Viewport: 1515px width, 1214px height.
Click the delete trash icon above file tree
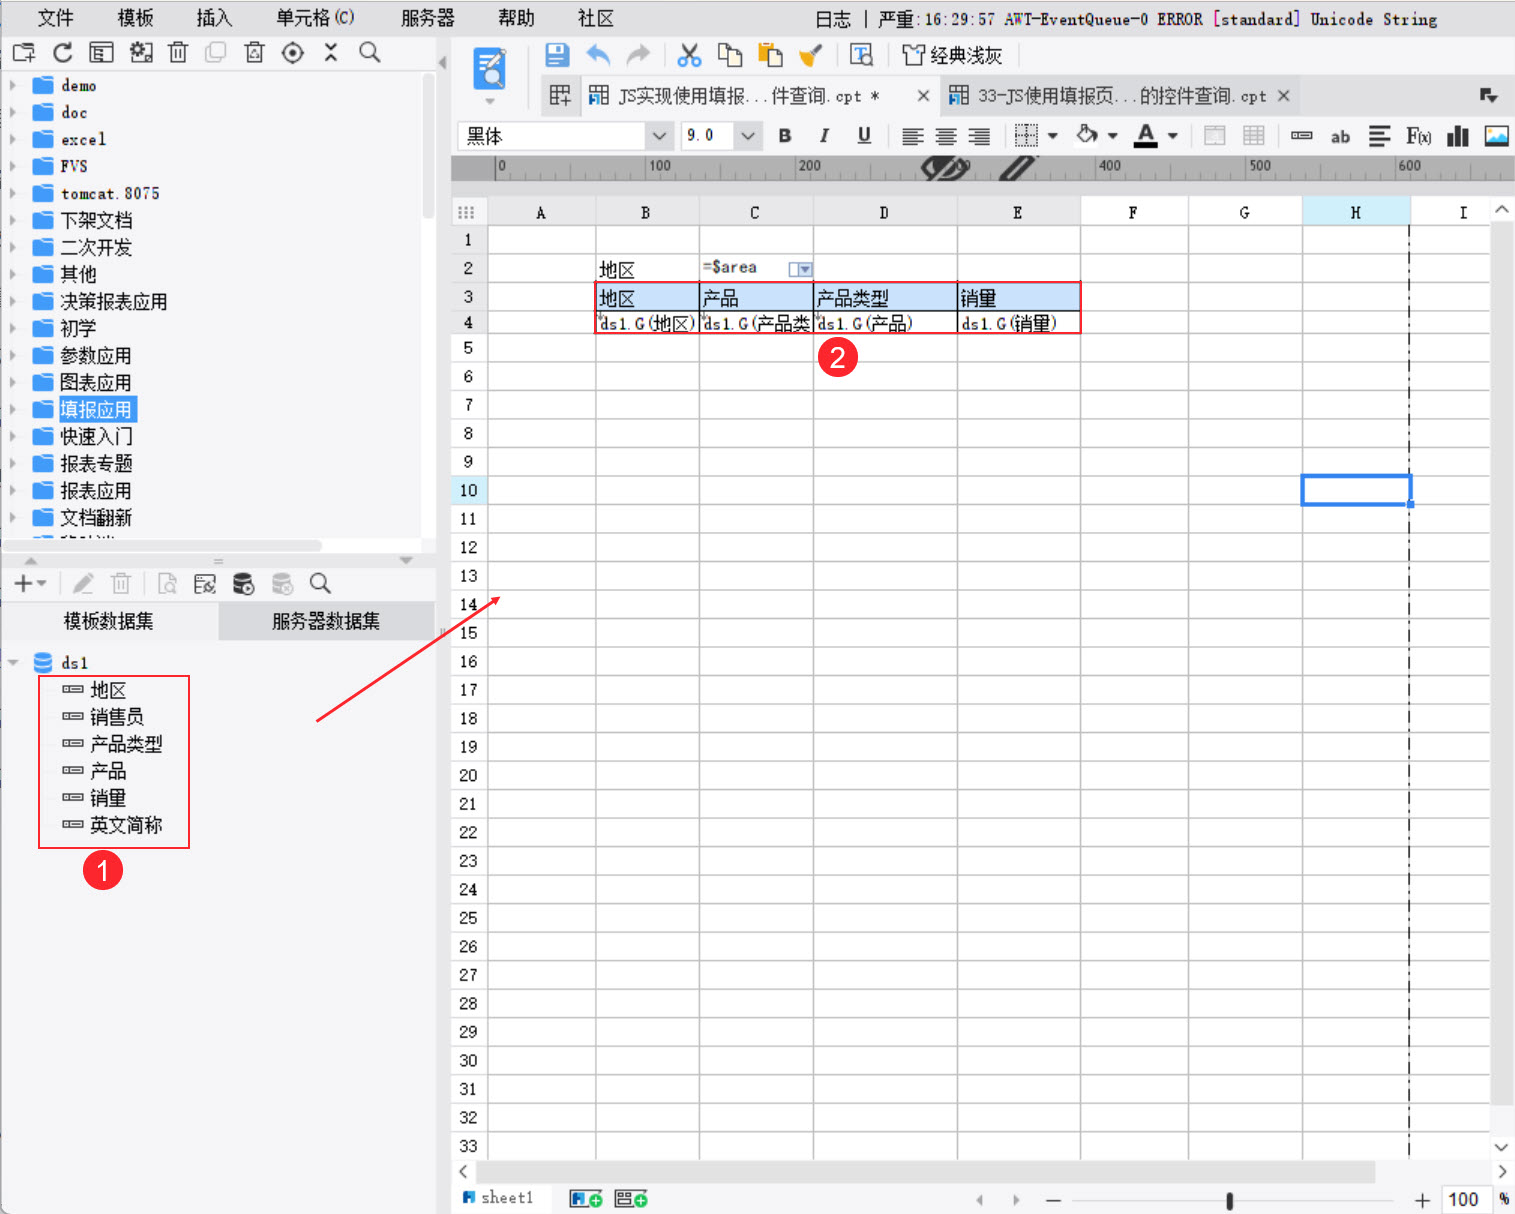[178, 53]
